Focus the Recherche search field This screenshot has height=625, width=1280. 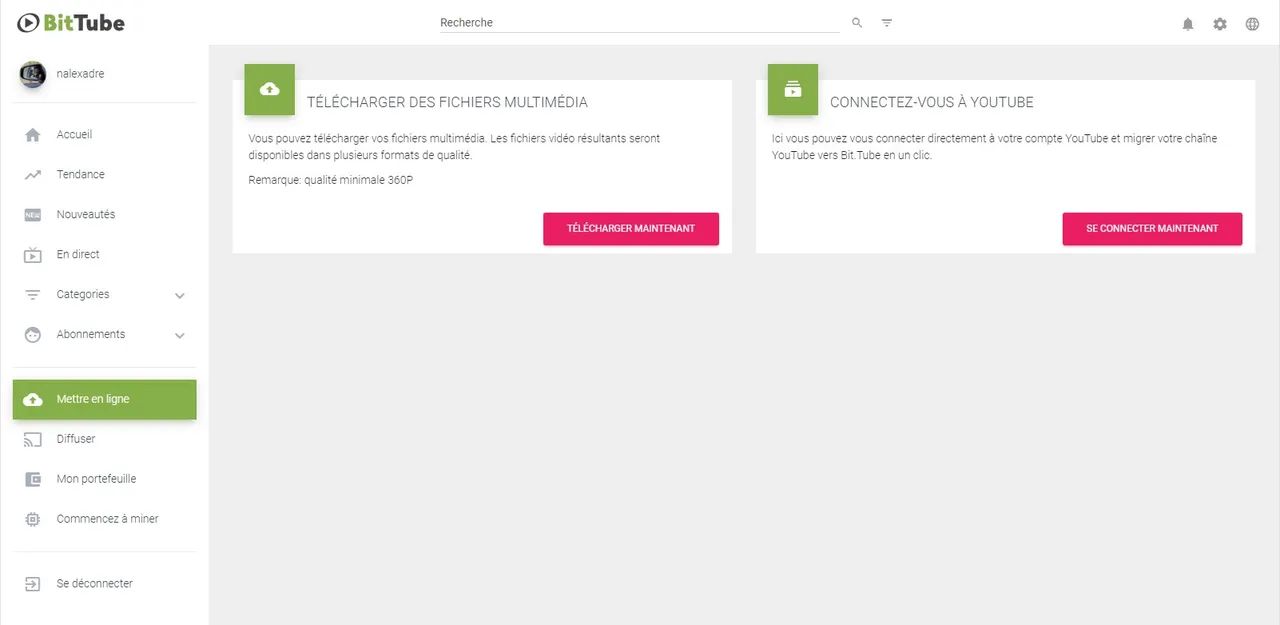pos(640,22)
